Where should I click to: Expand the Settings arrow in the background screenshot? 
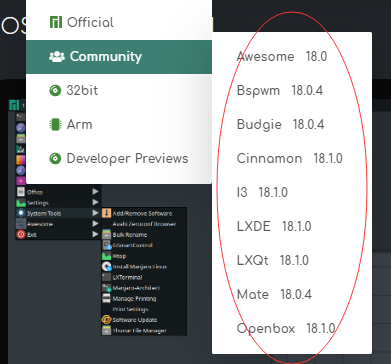click(96, 202)
